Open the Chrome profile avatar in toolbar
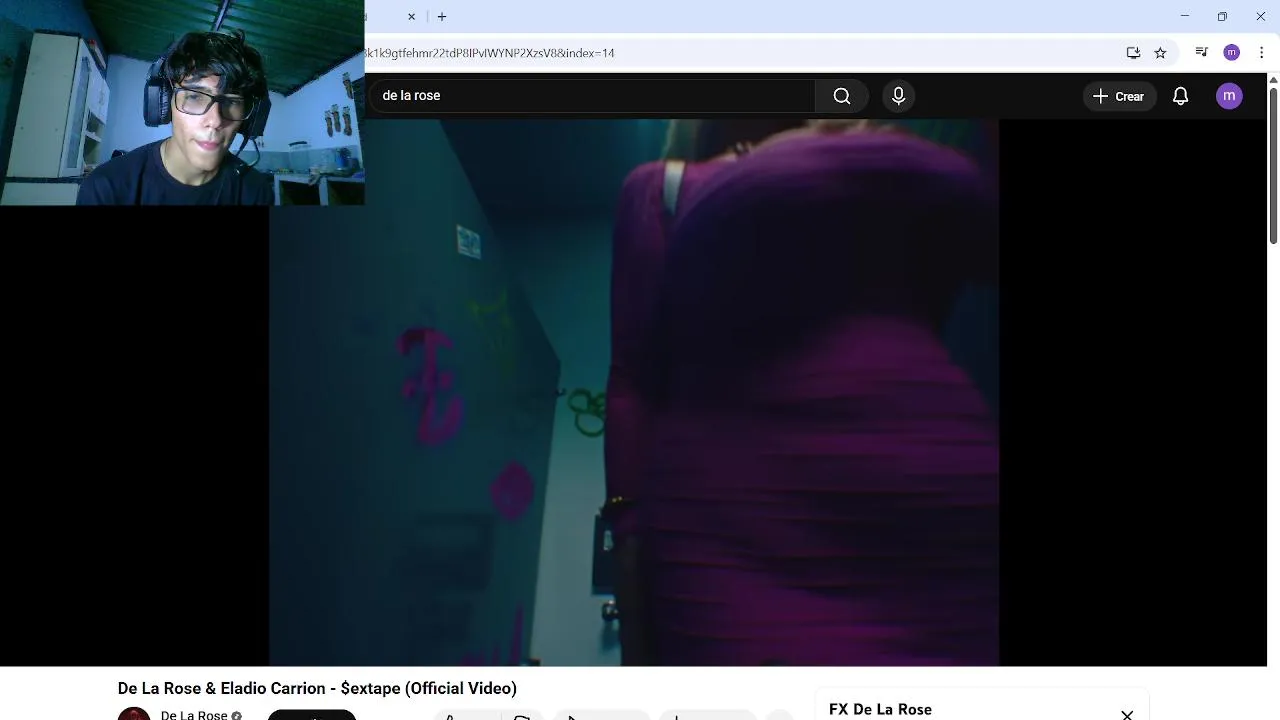The image size is (1280, 720). coord(1232,53)
